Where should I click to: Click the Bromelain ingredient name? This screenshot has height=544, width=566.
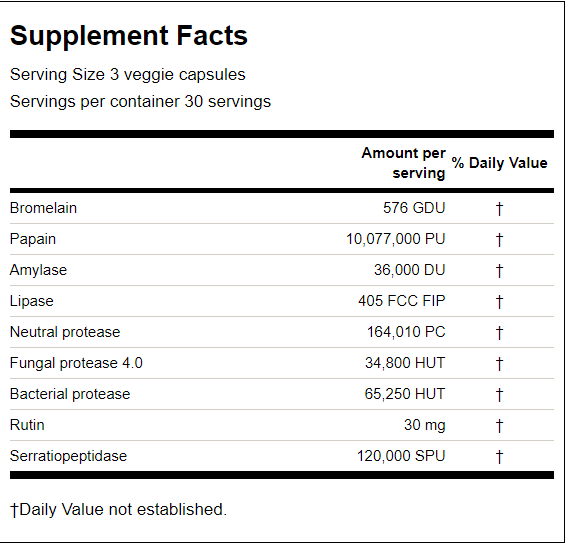[43, 208]
